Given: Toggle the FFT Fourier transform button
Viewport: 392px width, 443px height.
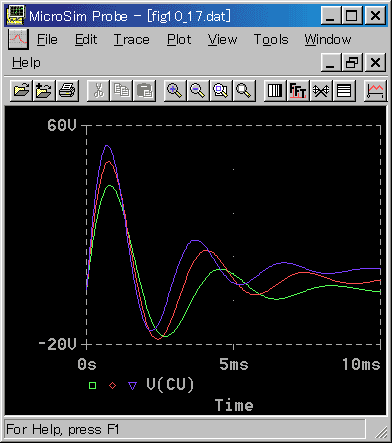Looking at the screenshot, I should (x=298, y=90).
